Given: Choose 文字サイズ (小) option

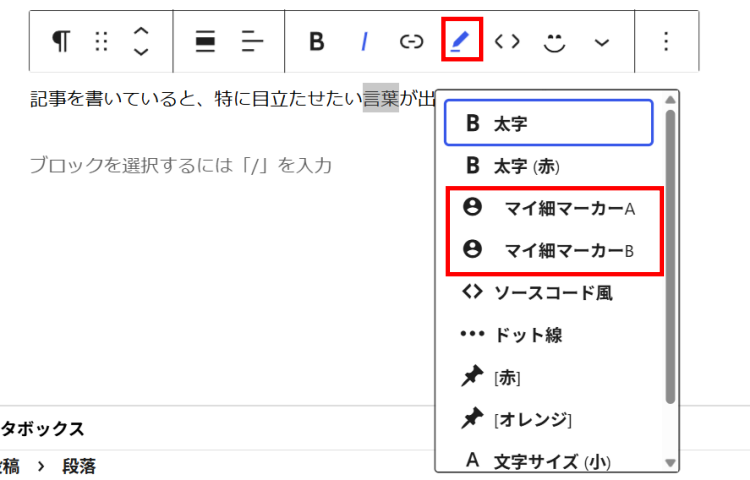Looking at the screenshot, I should click(x=549, y=460).
